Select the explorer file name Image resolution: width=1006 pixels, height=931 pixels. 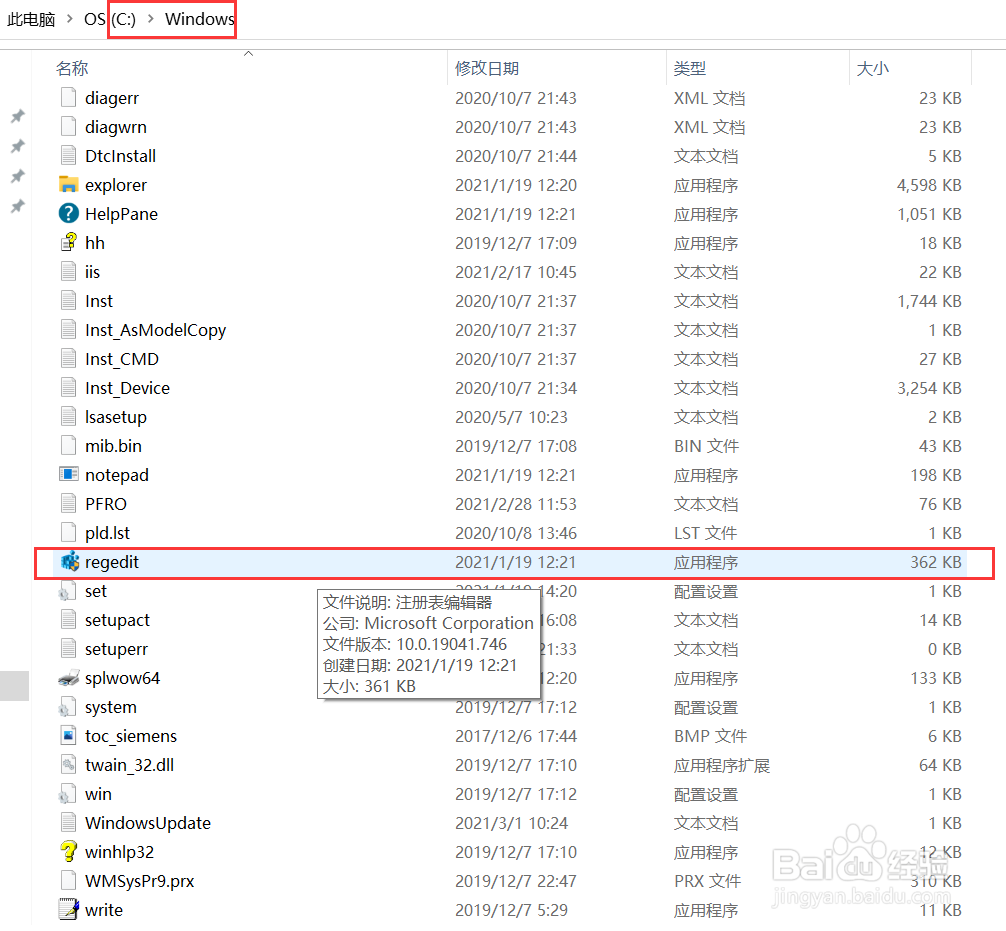[115, 185]
